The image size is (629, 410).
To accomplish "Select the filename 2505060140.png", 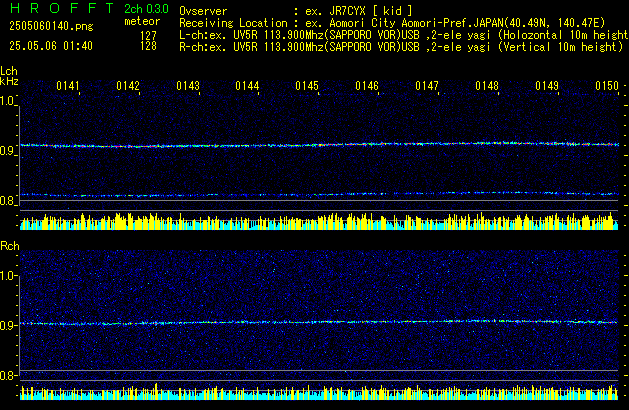I will pos(51,26).
